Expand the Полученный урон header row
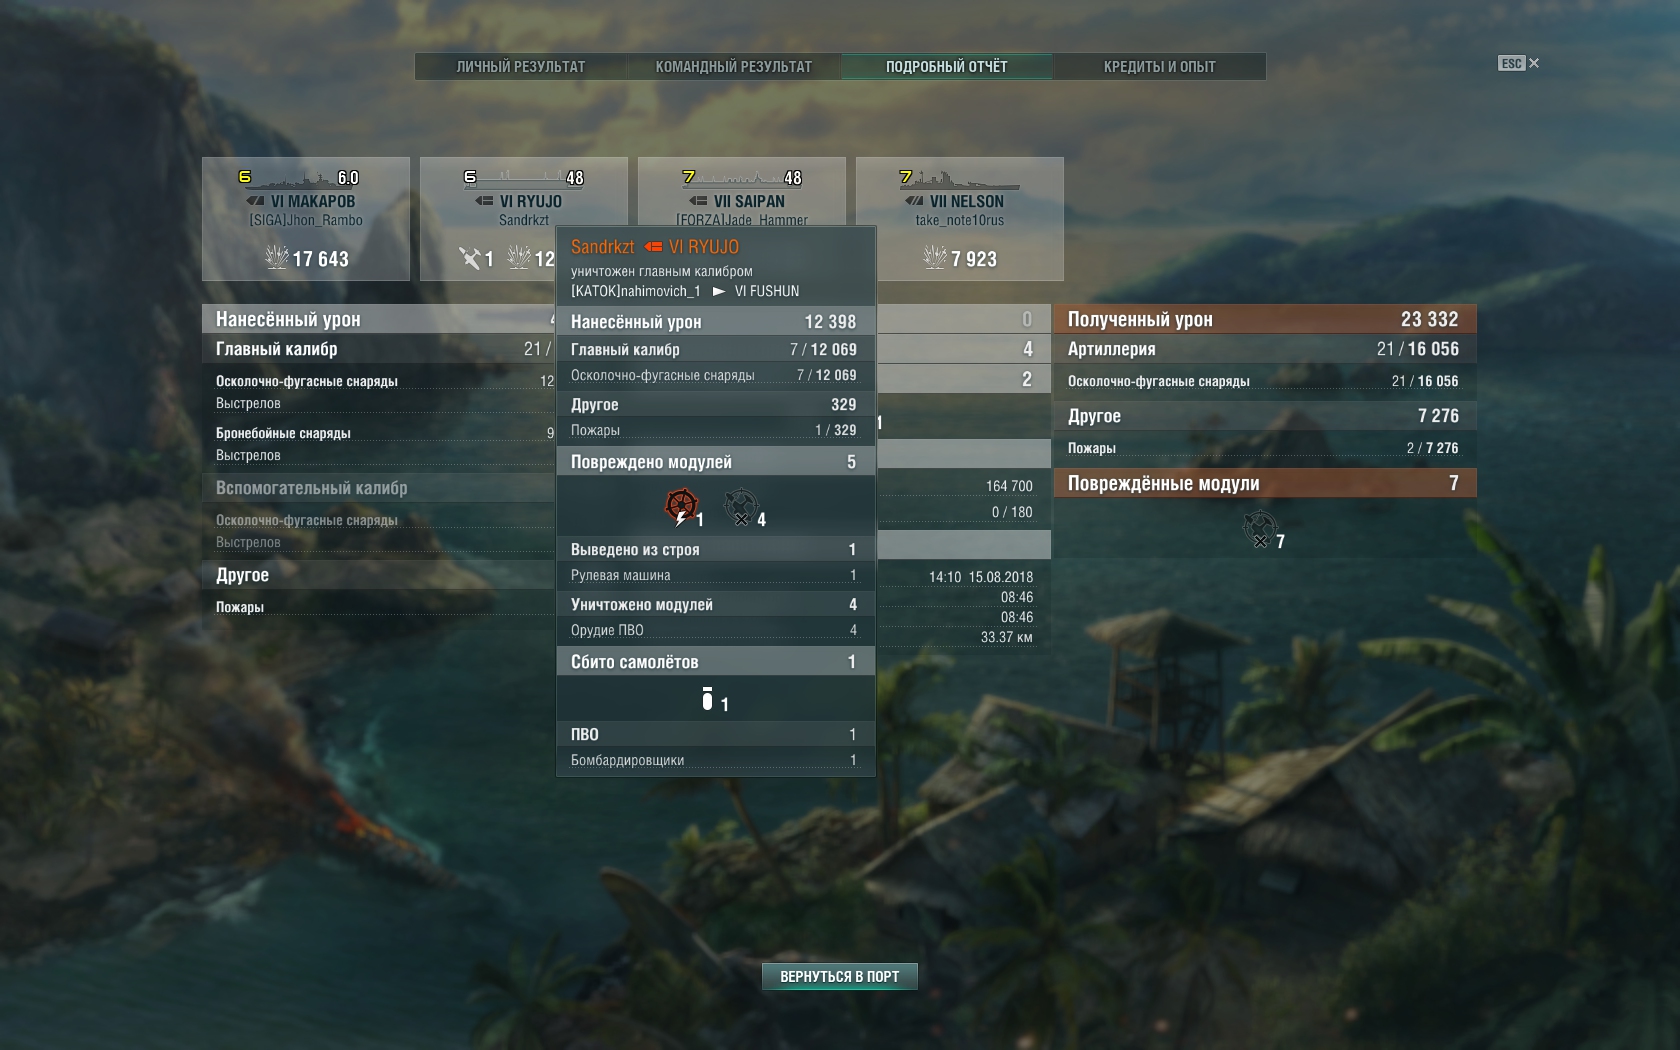The image size is (1680, 1050). (1265, 319)
